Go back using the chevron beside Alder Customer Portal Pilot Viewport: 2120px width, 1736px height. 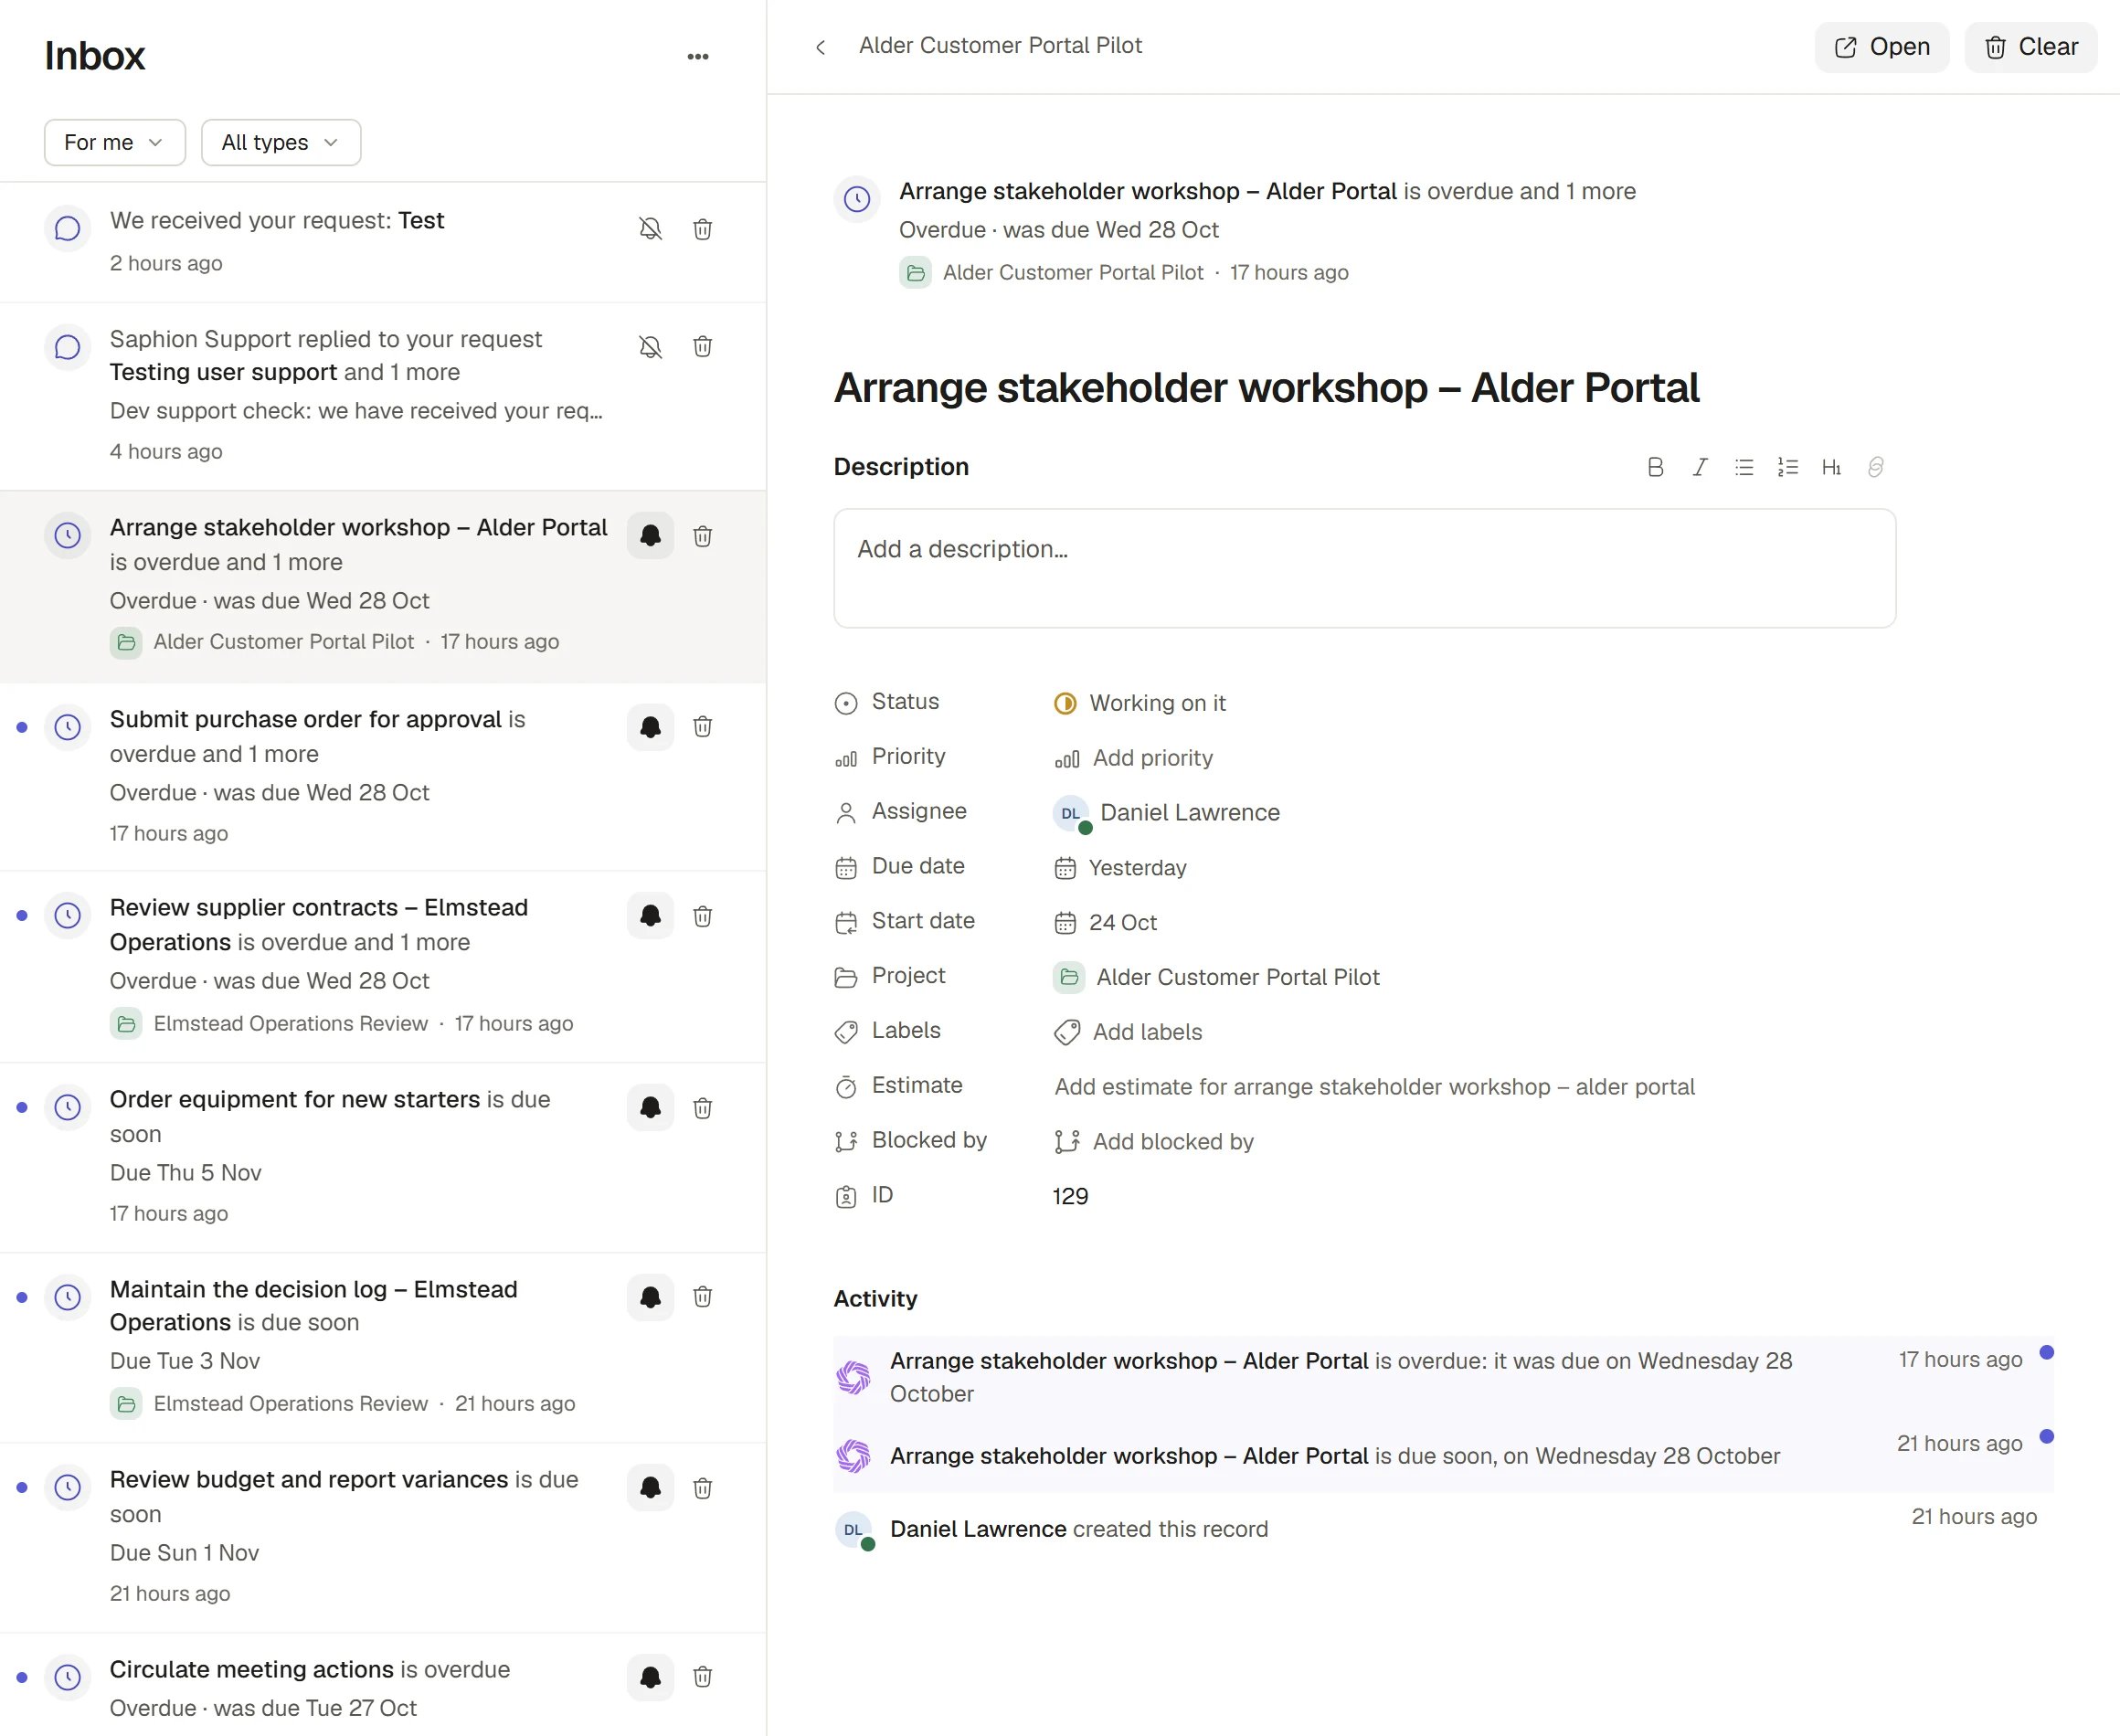[x=820, y=47]
